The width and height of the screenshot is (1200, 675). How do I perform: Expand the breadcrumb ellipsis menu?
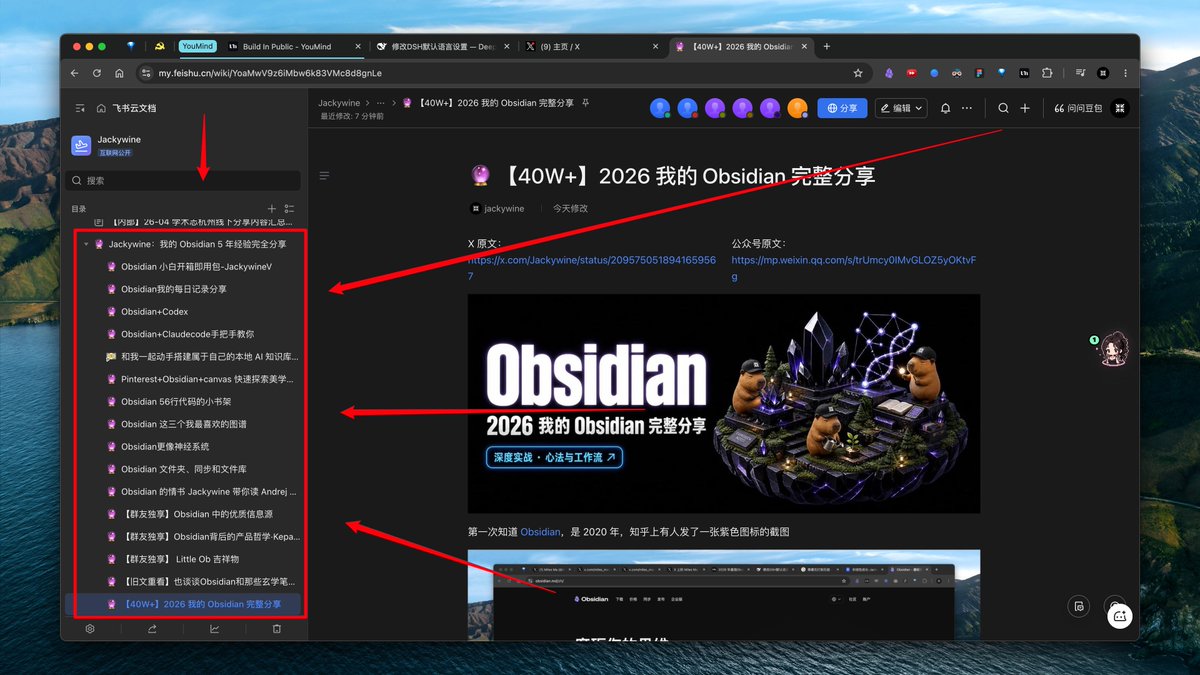381,103
